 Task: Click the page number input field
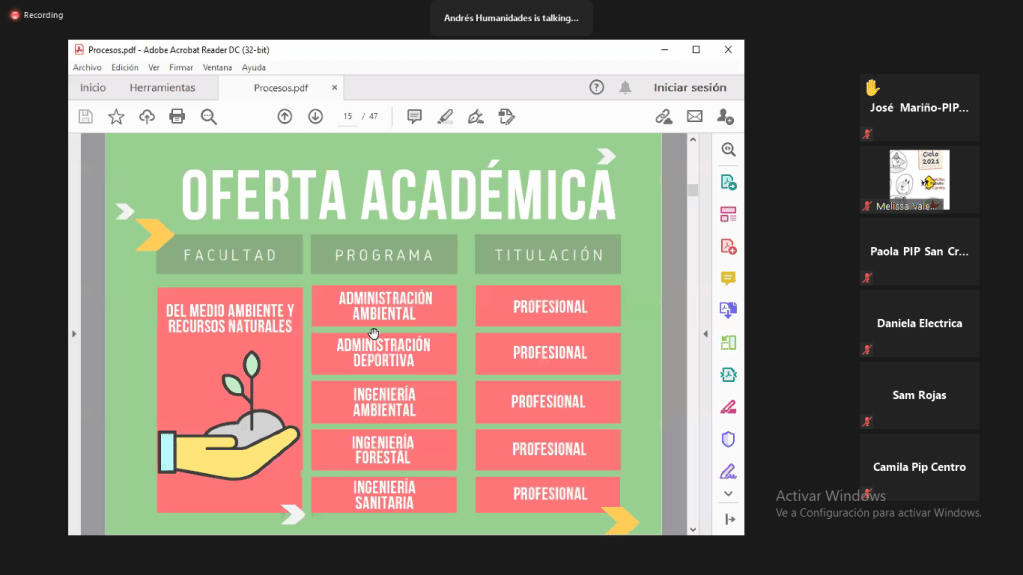[x=348, y=117]
